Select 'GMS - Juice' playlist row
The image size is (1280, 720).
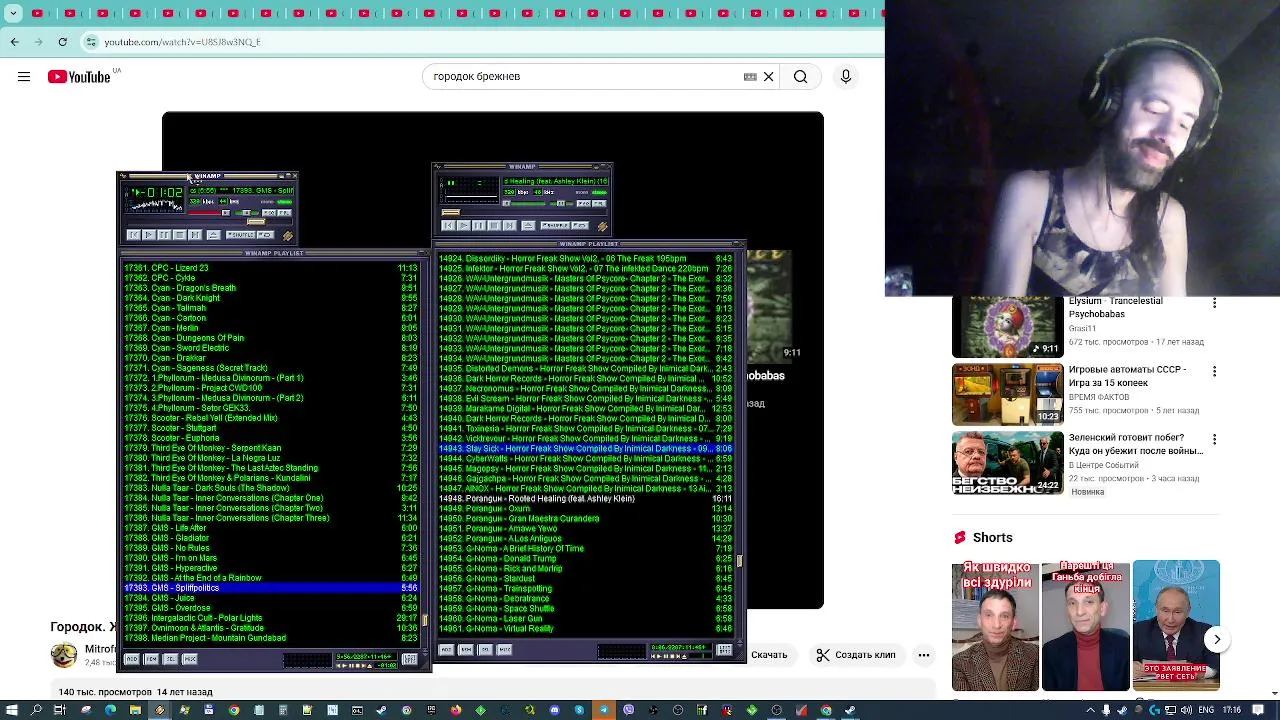click(x=270, y=598)
